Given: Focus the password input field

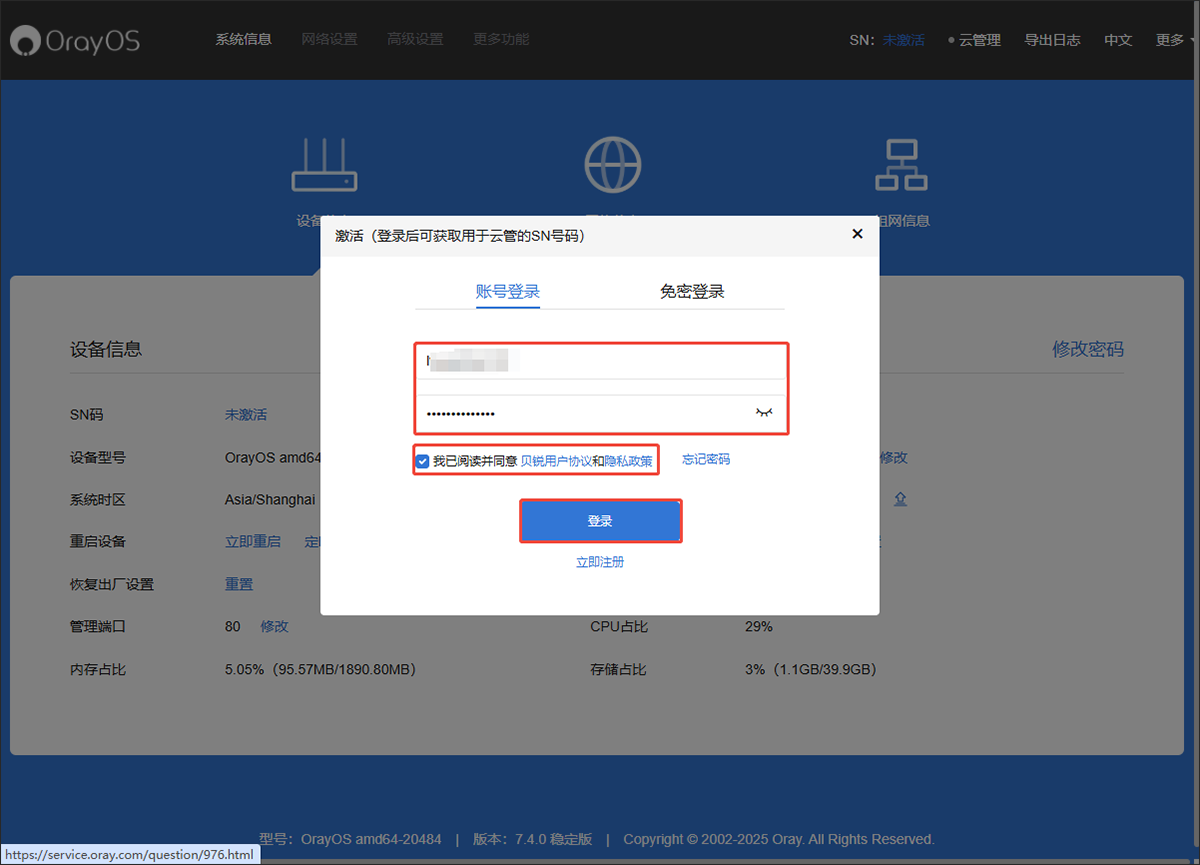Looking at the screenshot, I should coord(602,413).
